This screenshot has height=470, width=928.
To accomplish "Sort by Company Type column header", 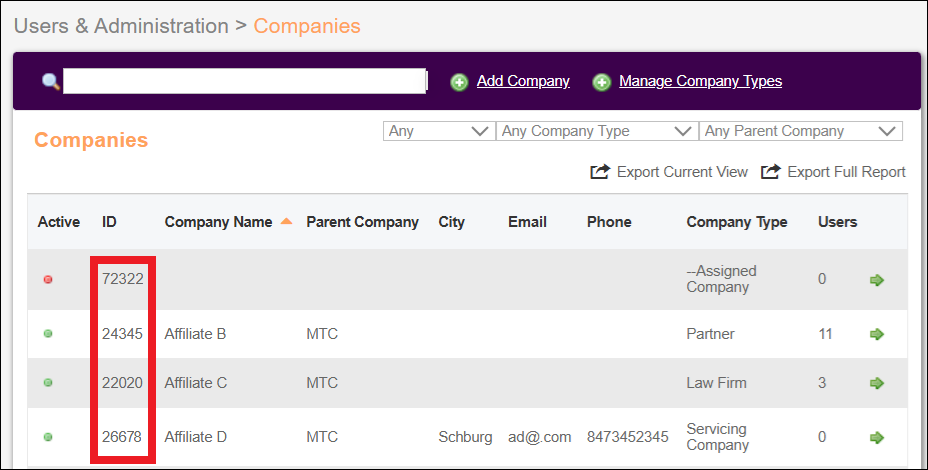I will (737, 222).
